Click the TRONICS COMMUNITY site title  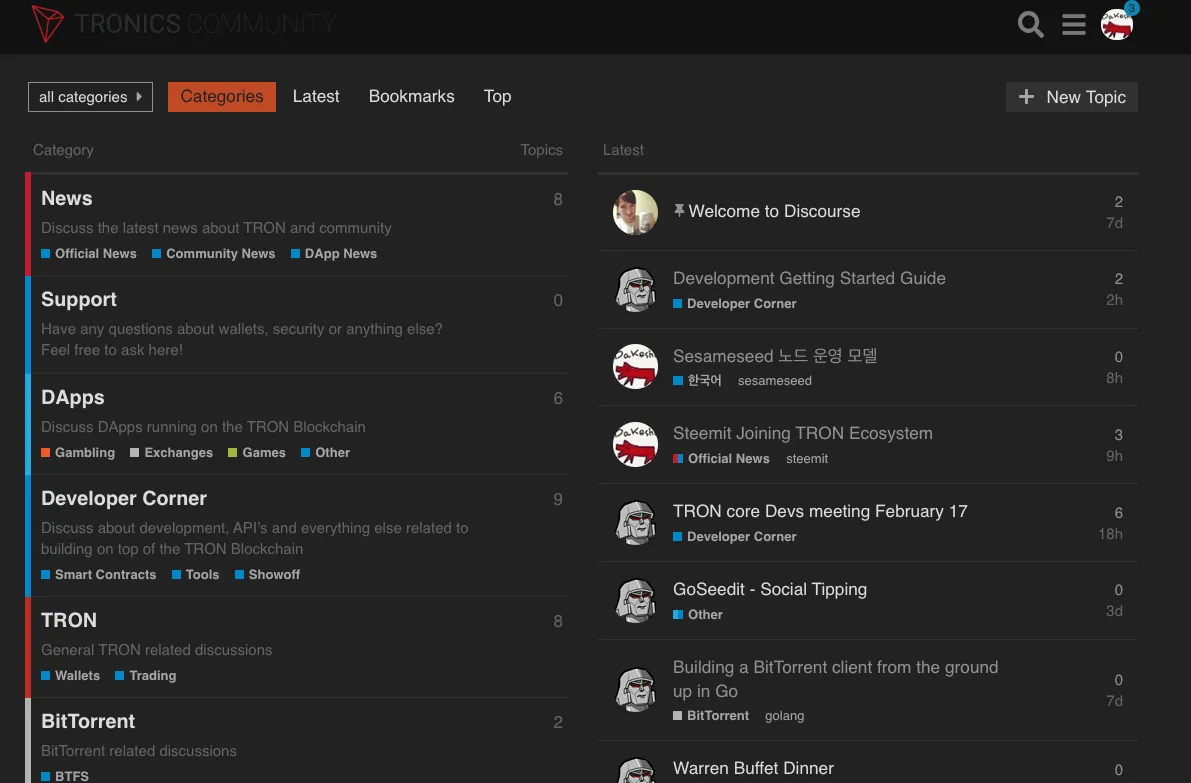click(x=205, y=24)
